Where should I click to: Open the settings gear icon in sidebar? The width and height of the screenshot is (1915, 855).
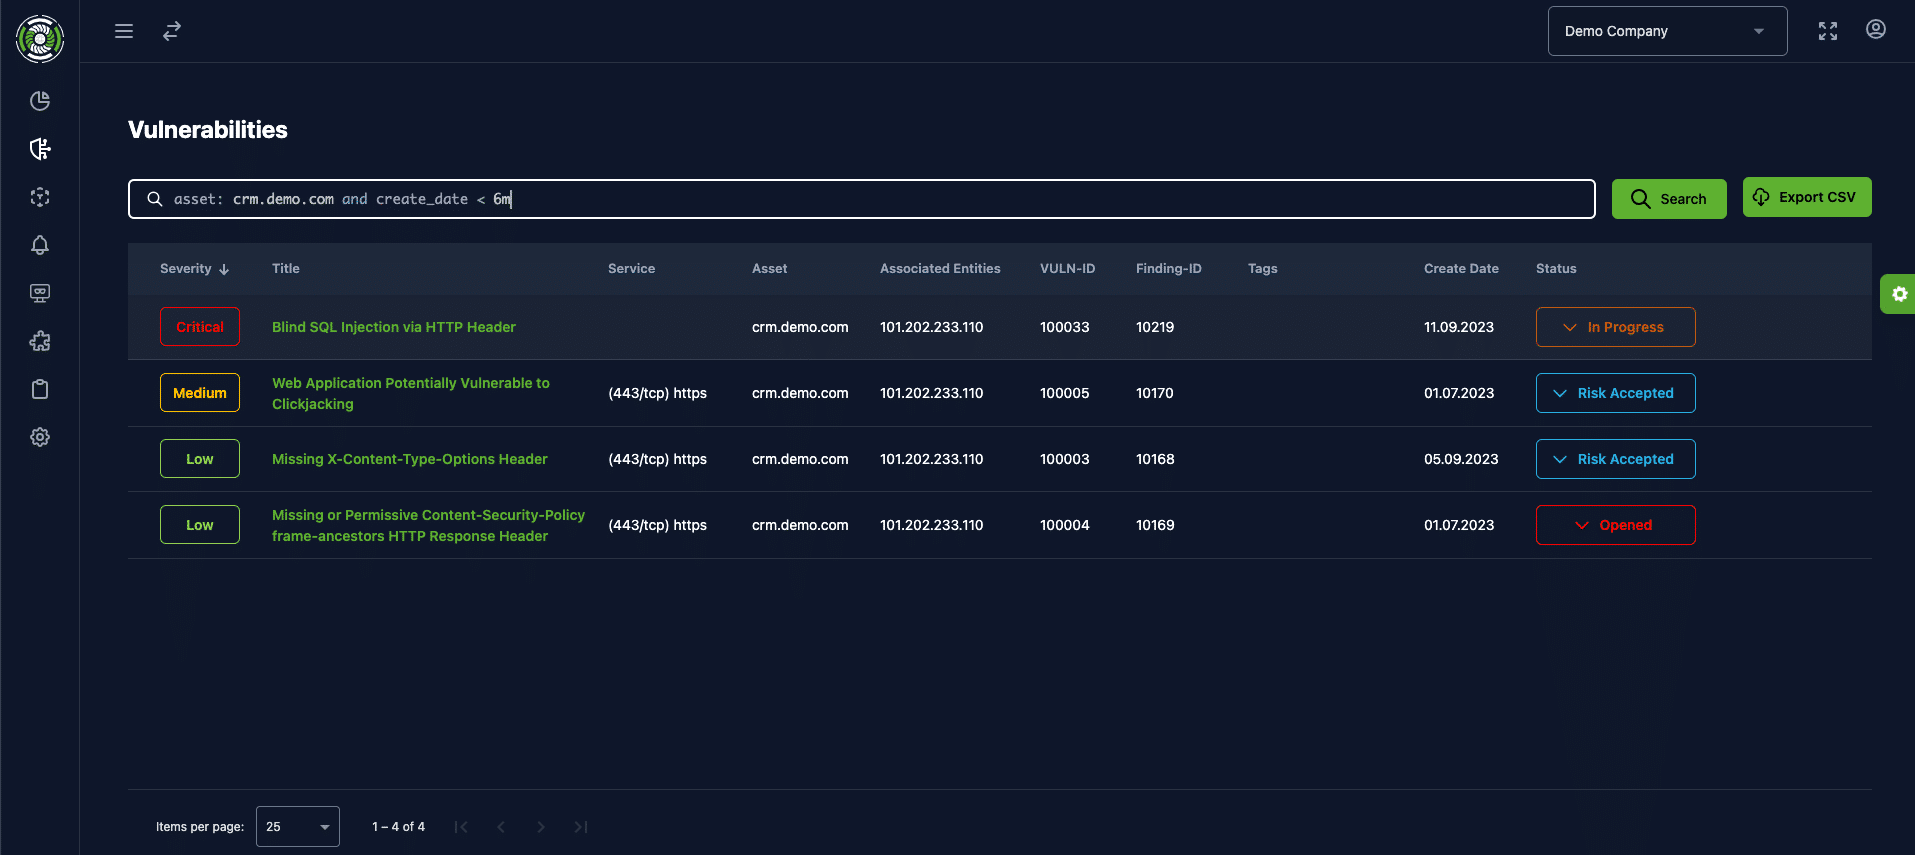tap(40, 437)
